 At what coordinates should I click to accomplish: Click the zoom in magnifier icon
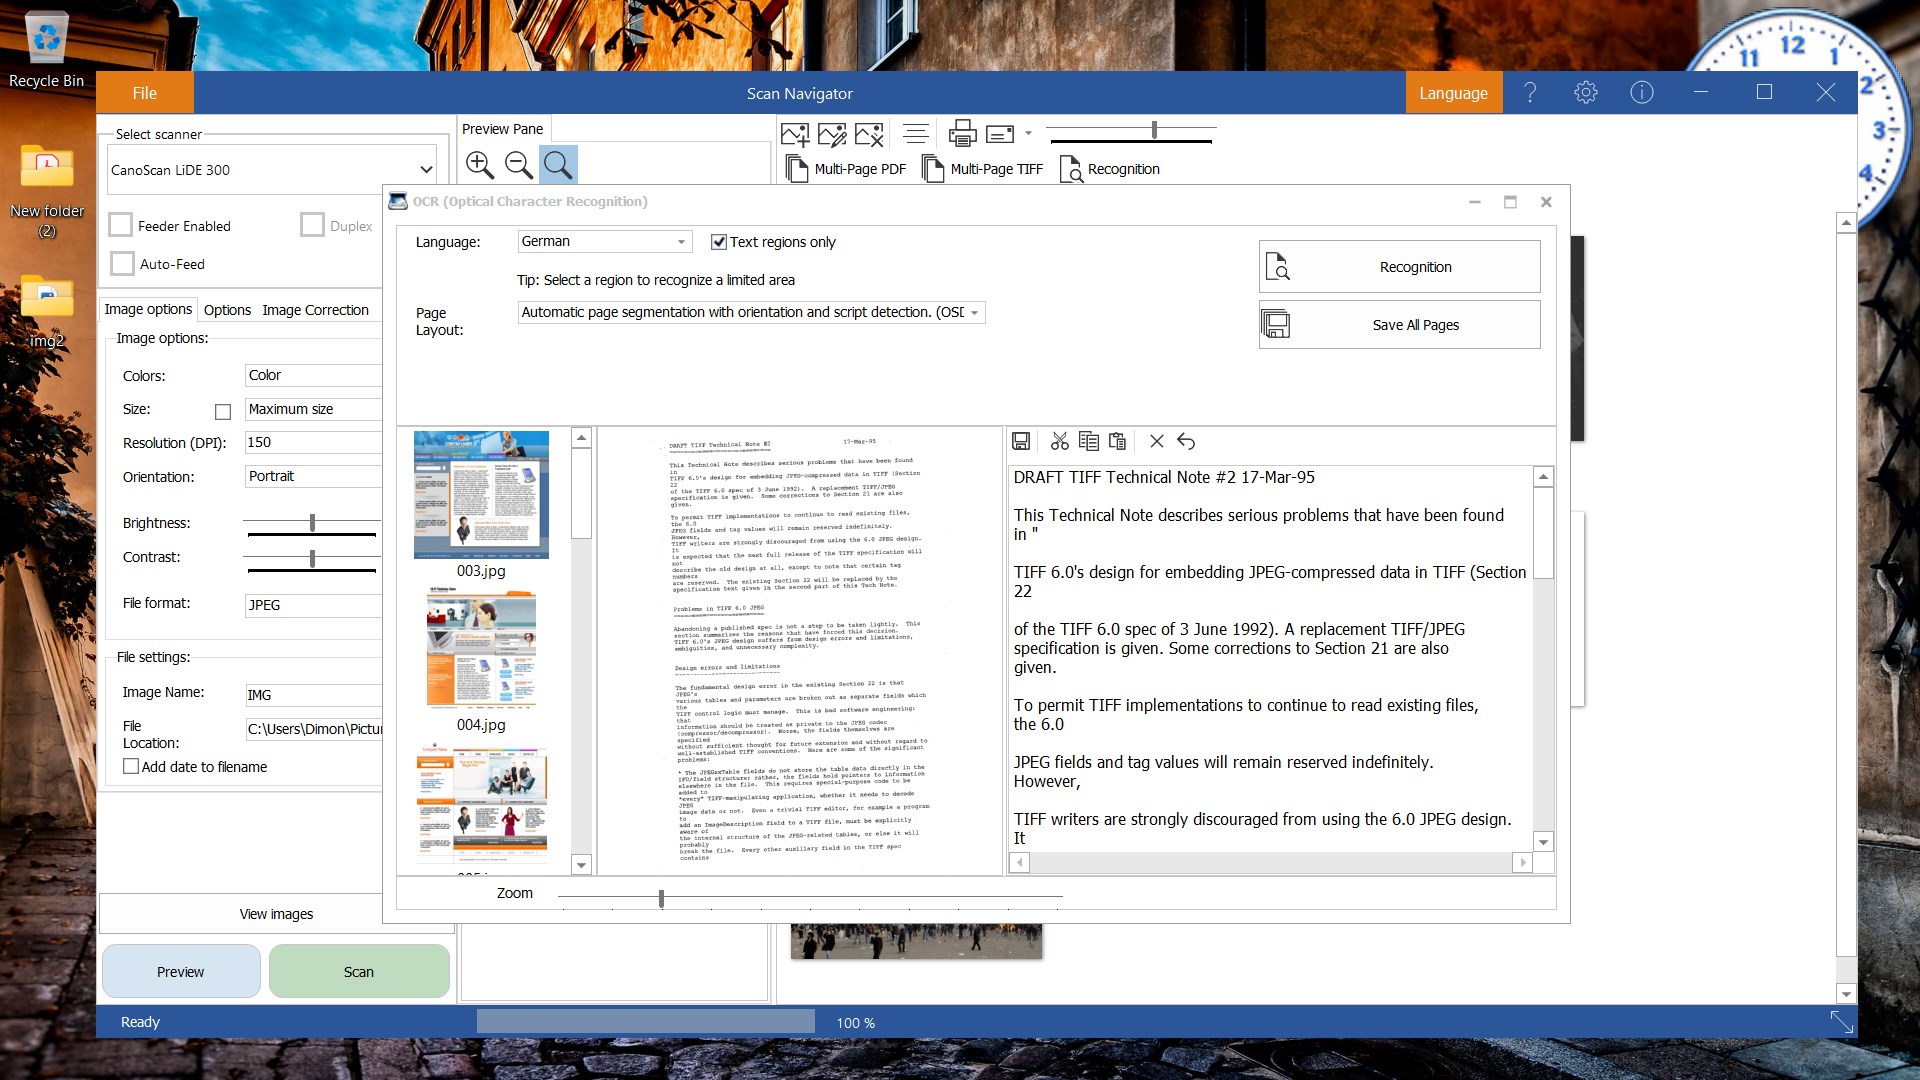click(480, 165)
